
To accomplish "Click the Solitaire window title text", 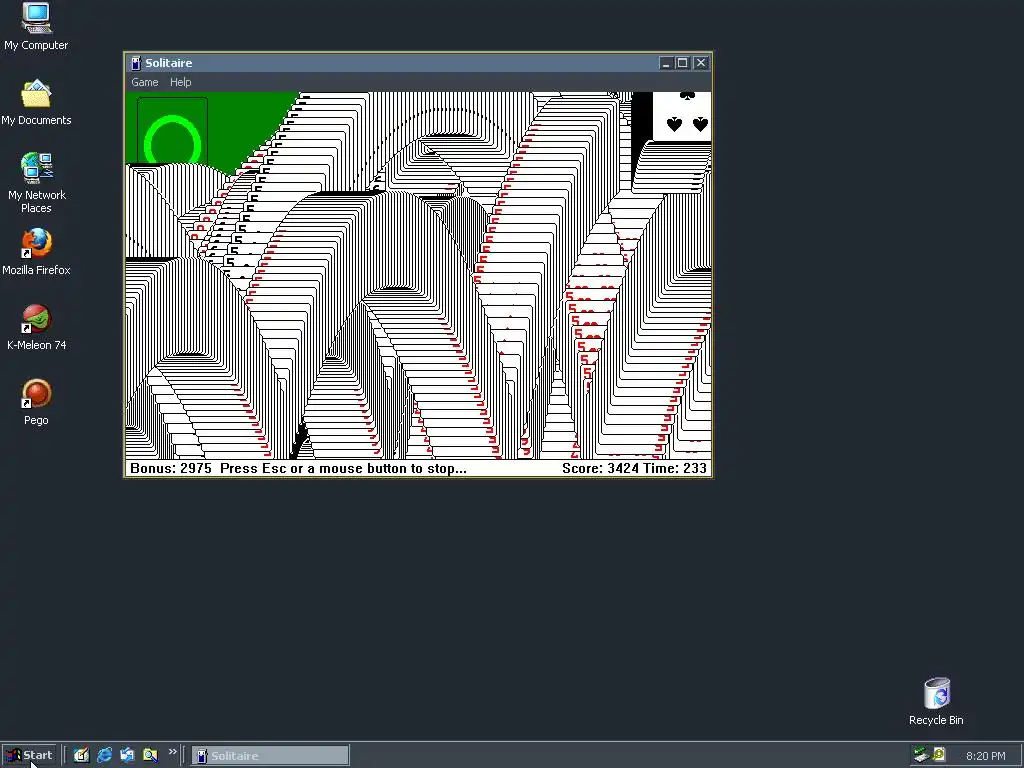I will [168, 63].
